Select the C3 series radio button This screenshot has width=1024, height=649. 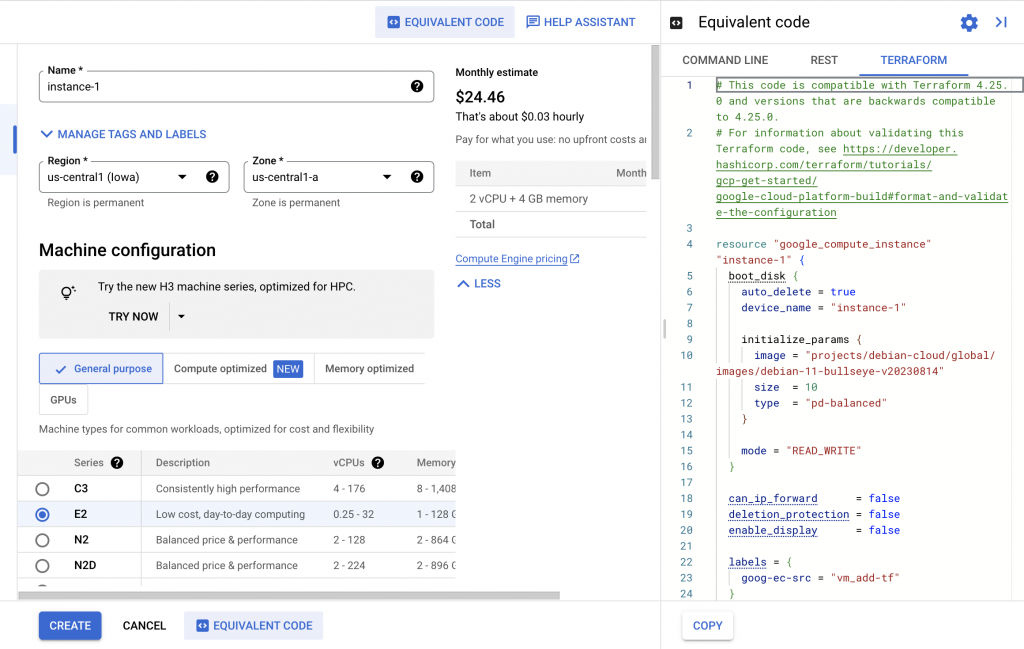(42, 489)
